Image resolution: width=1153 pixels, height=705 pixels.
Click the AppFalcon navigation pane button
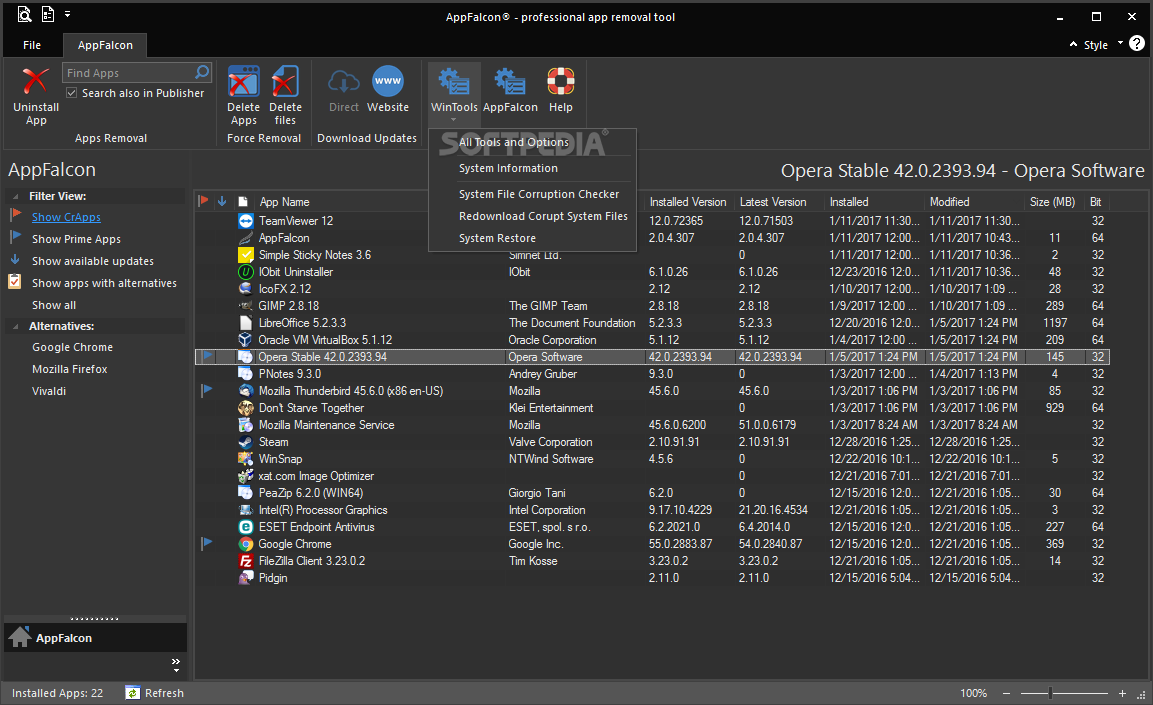tap(96, 637)
